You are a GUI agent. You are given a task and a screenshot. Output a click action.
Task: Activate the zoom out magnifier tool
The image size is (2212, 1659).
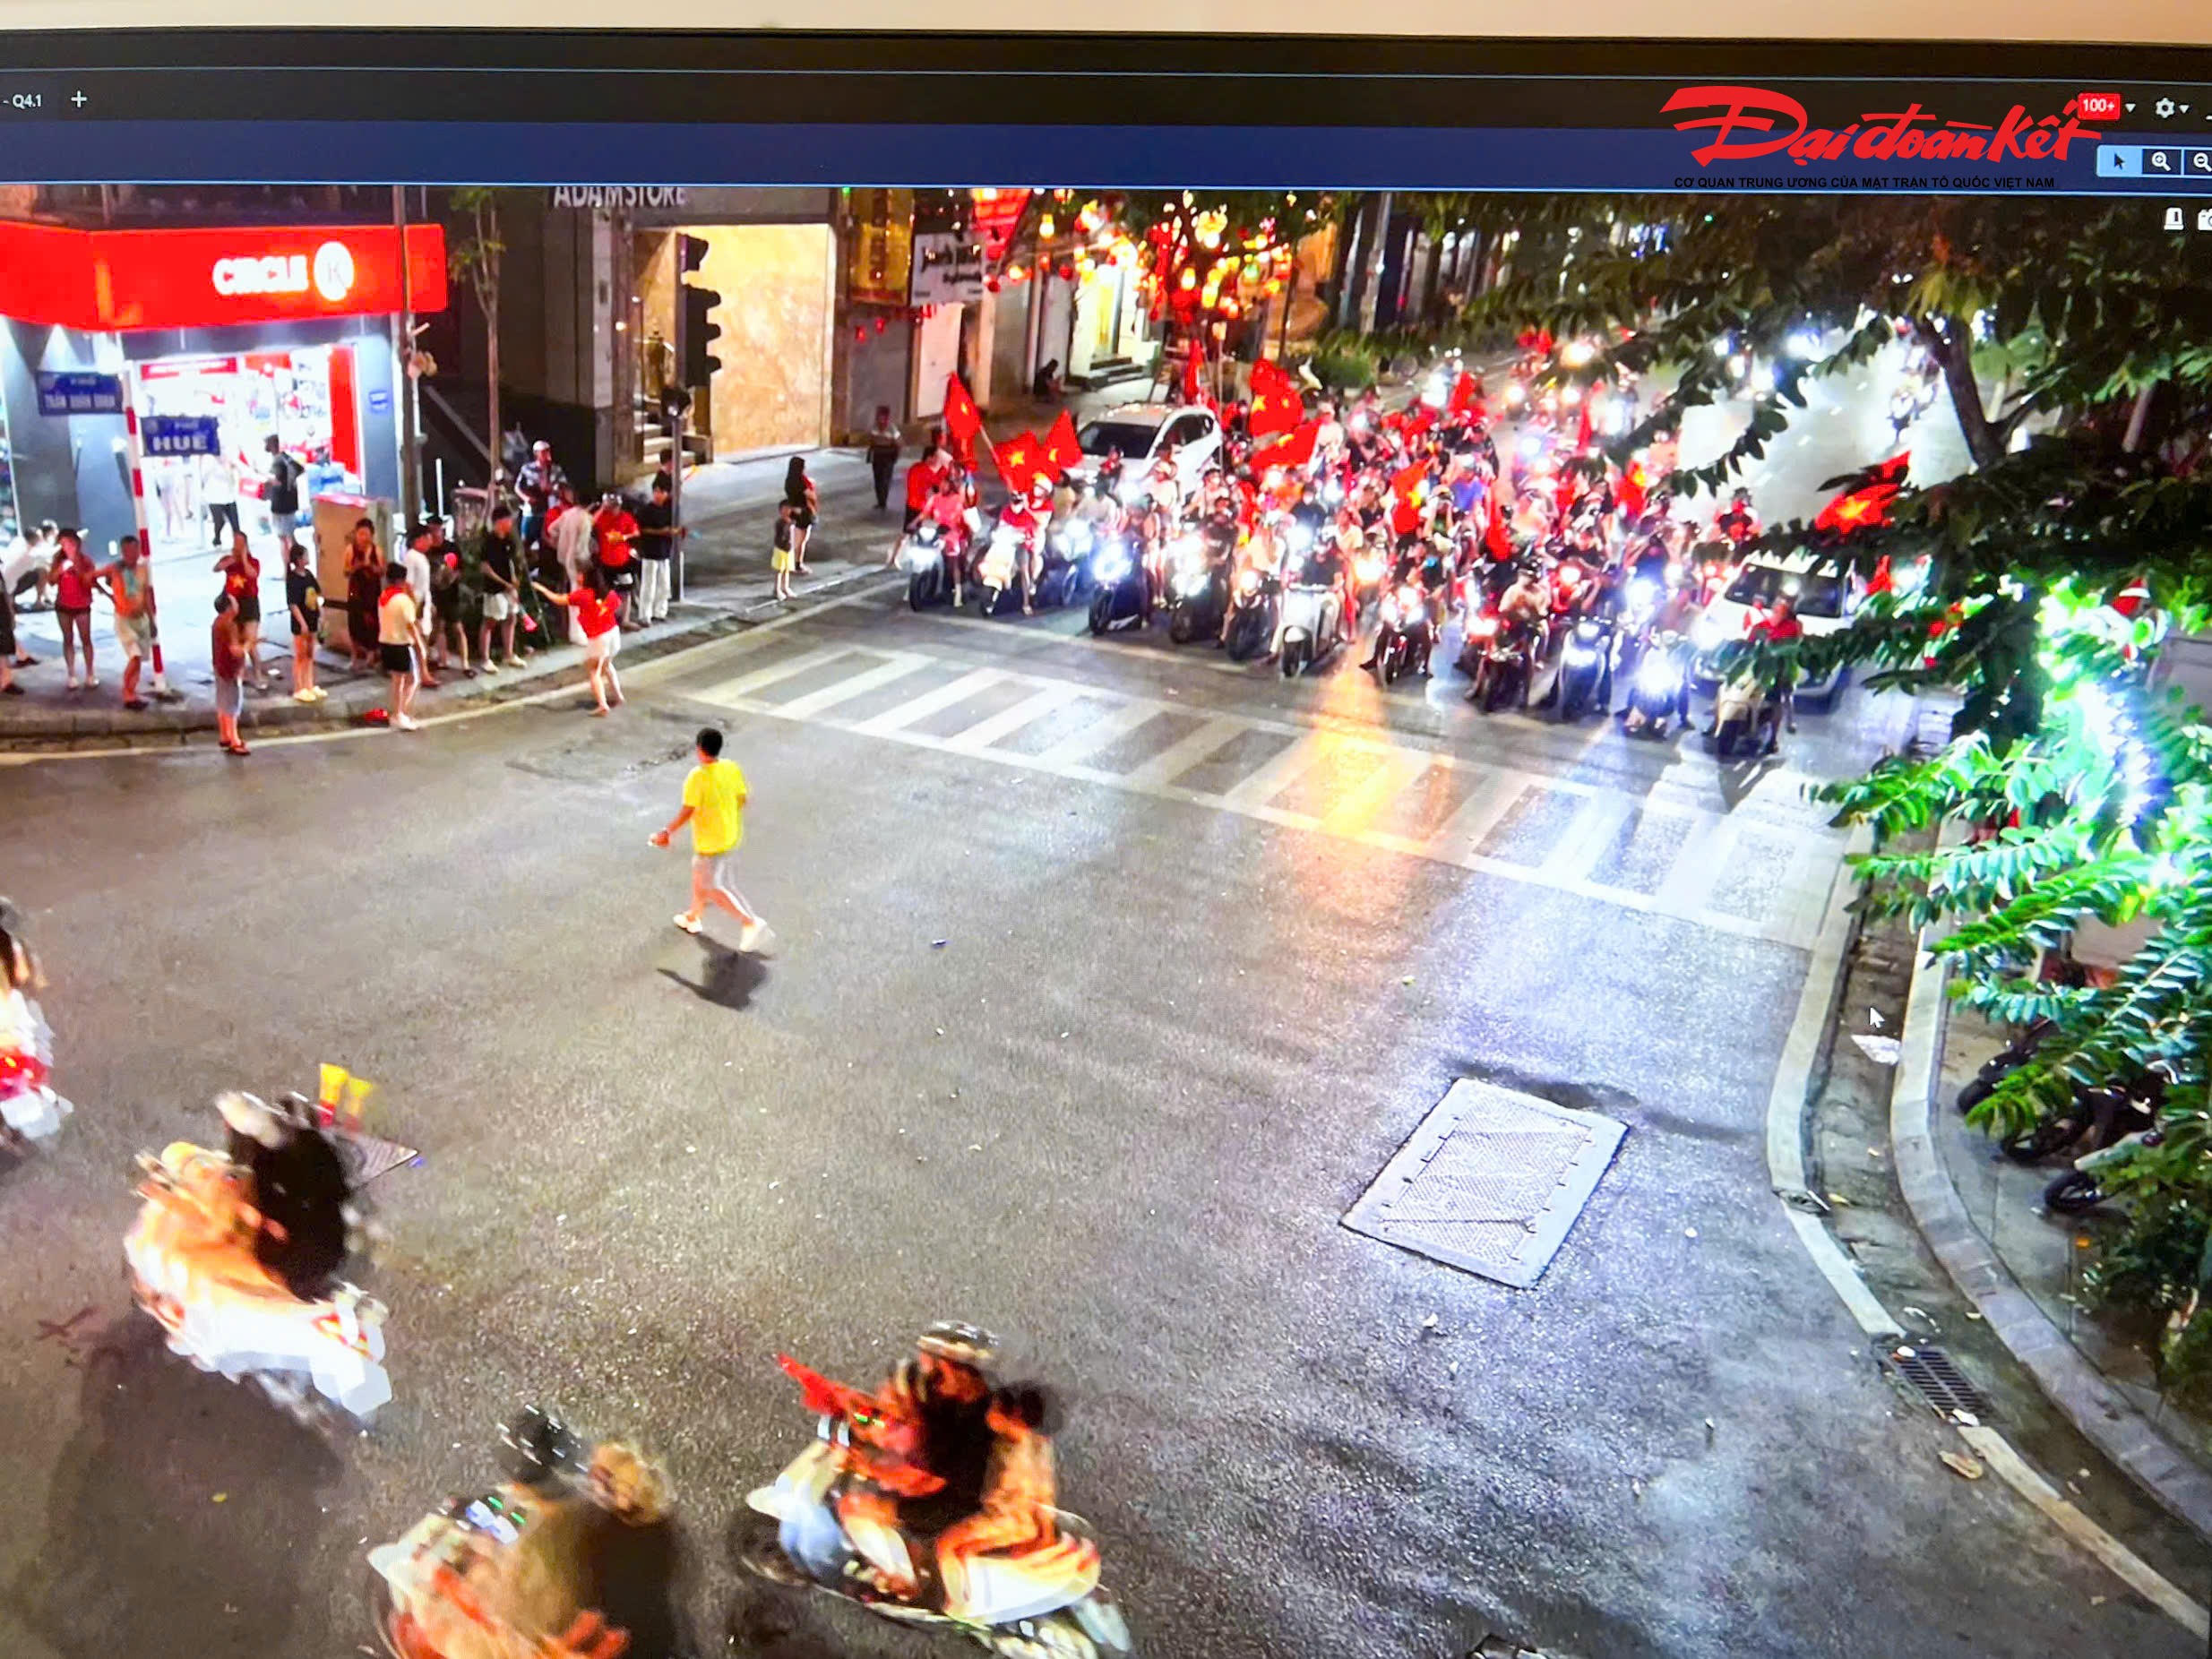coord(2199,162)
